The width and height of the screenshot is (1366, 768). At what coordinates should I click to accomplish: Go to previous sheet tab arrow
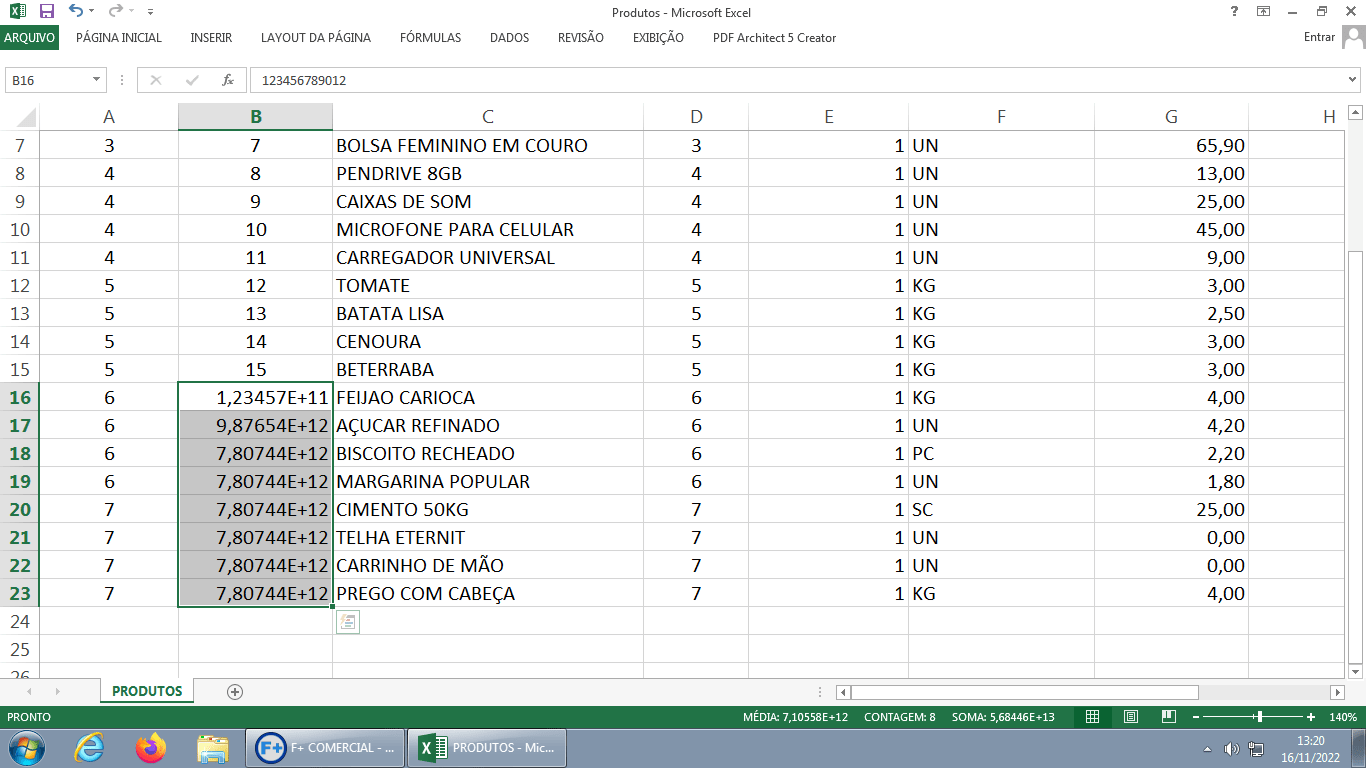[29, 691]
